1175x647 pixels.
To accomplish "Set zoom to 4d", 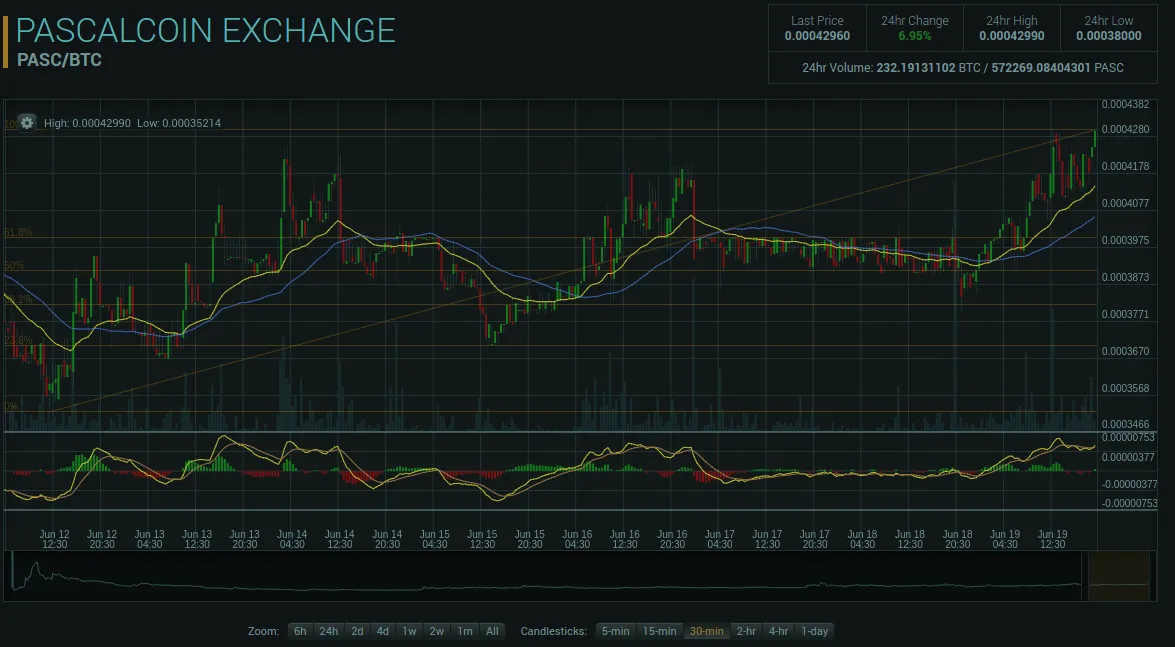I will pos(383,631).
